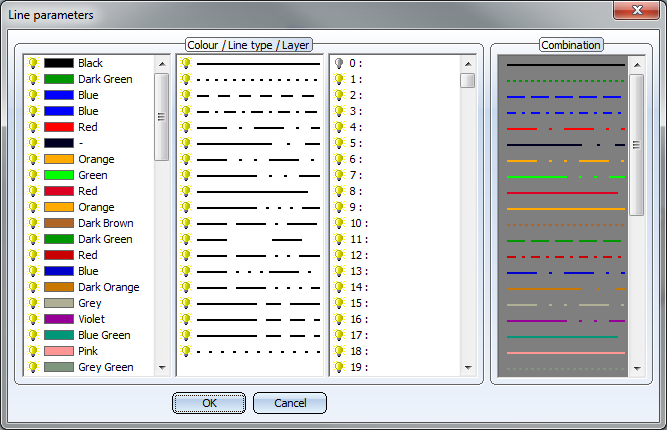667x430 pixels.
Task: Click the layer 7 lightbulb icon
Action: [339, 175]
